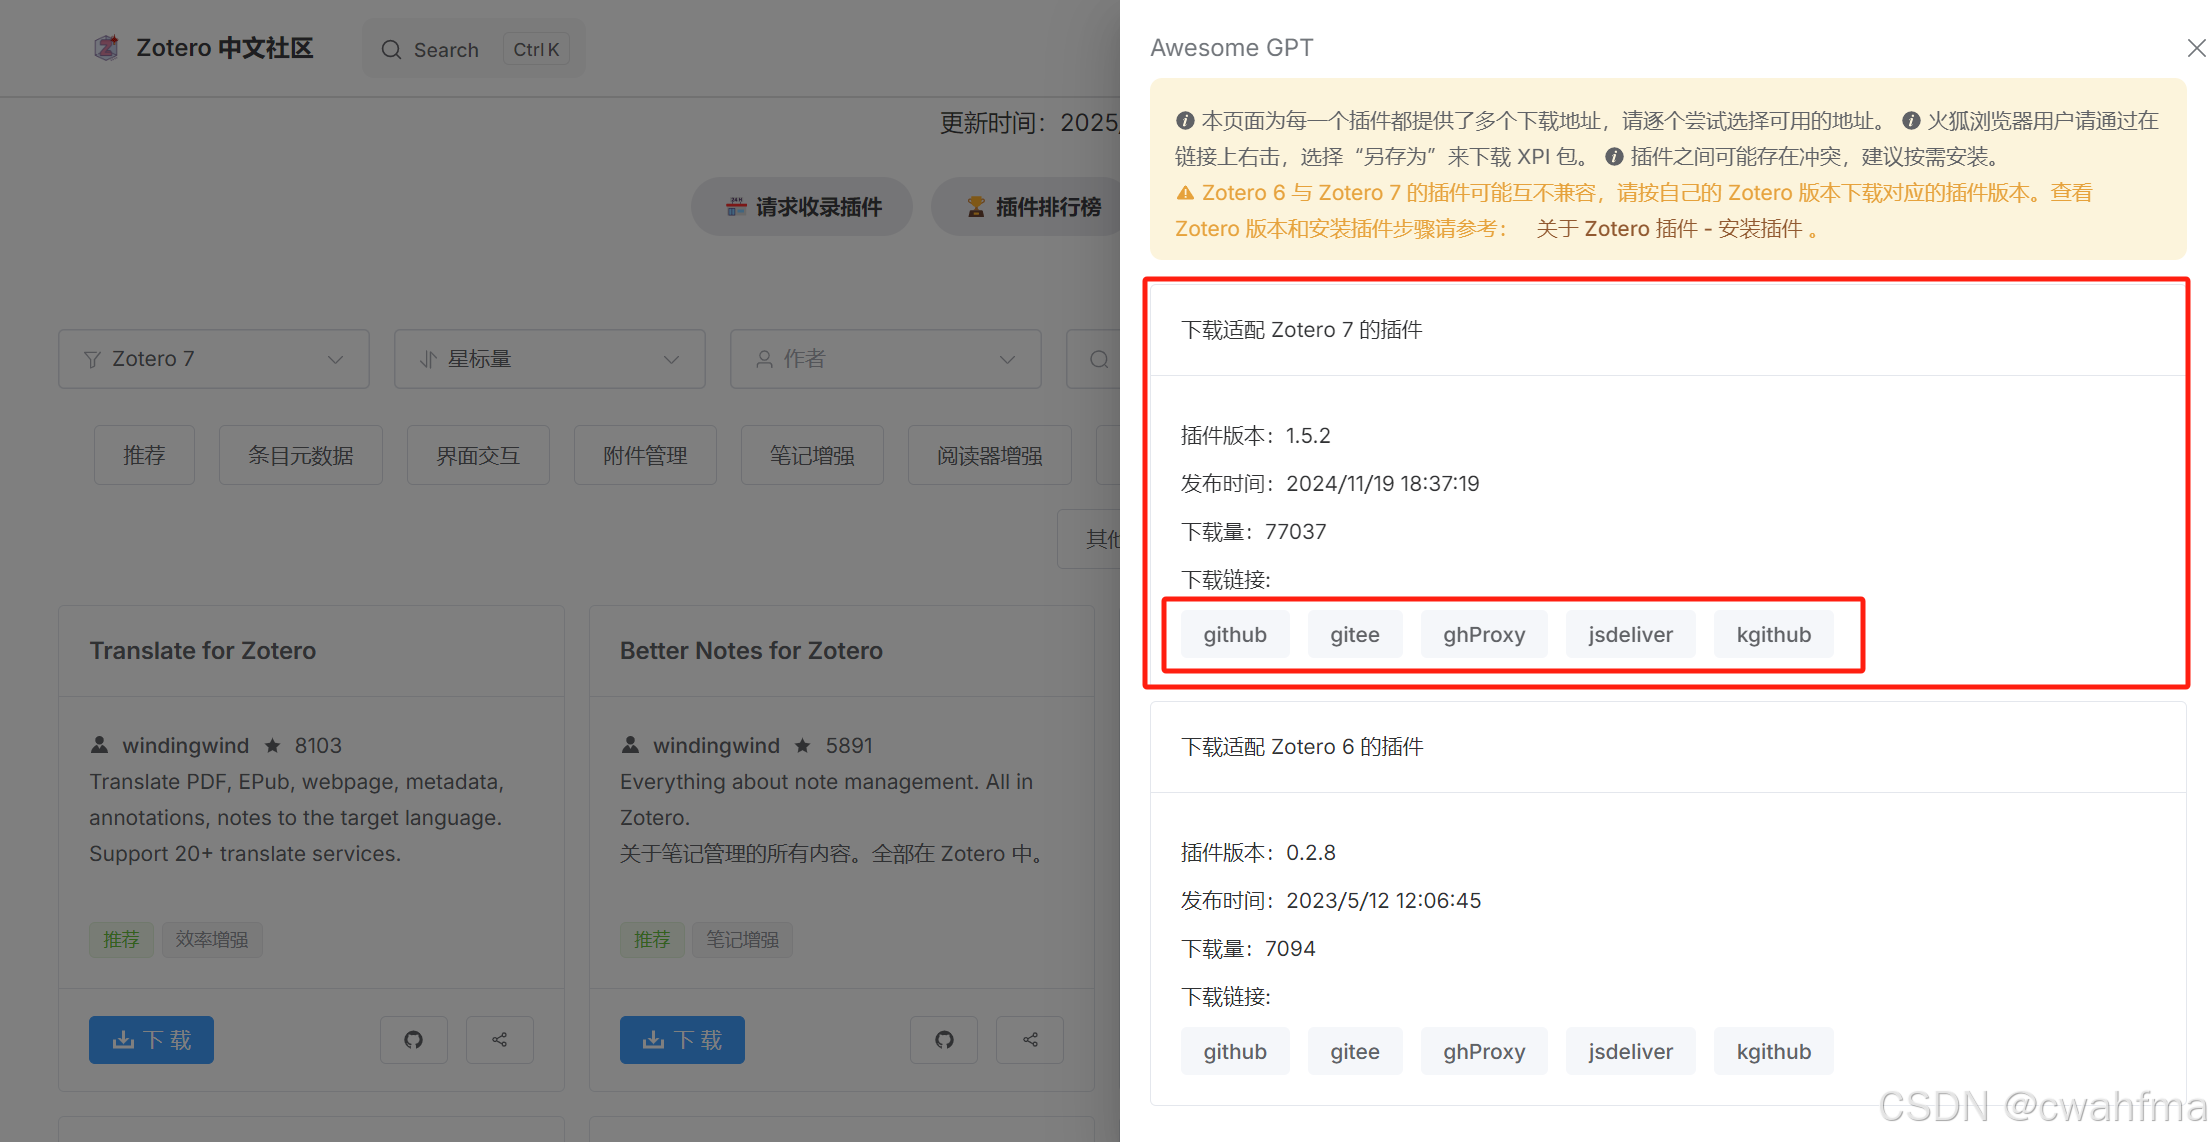Select the 附件管理 category tab
The height and width of the screenshot is (1142, 2212).
pyautogui.click(x=645, y=456)
